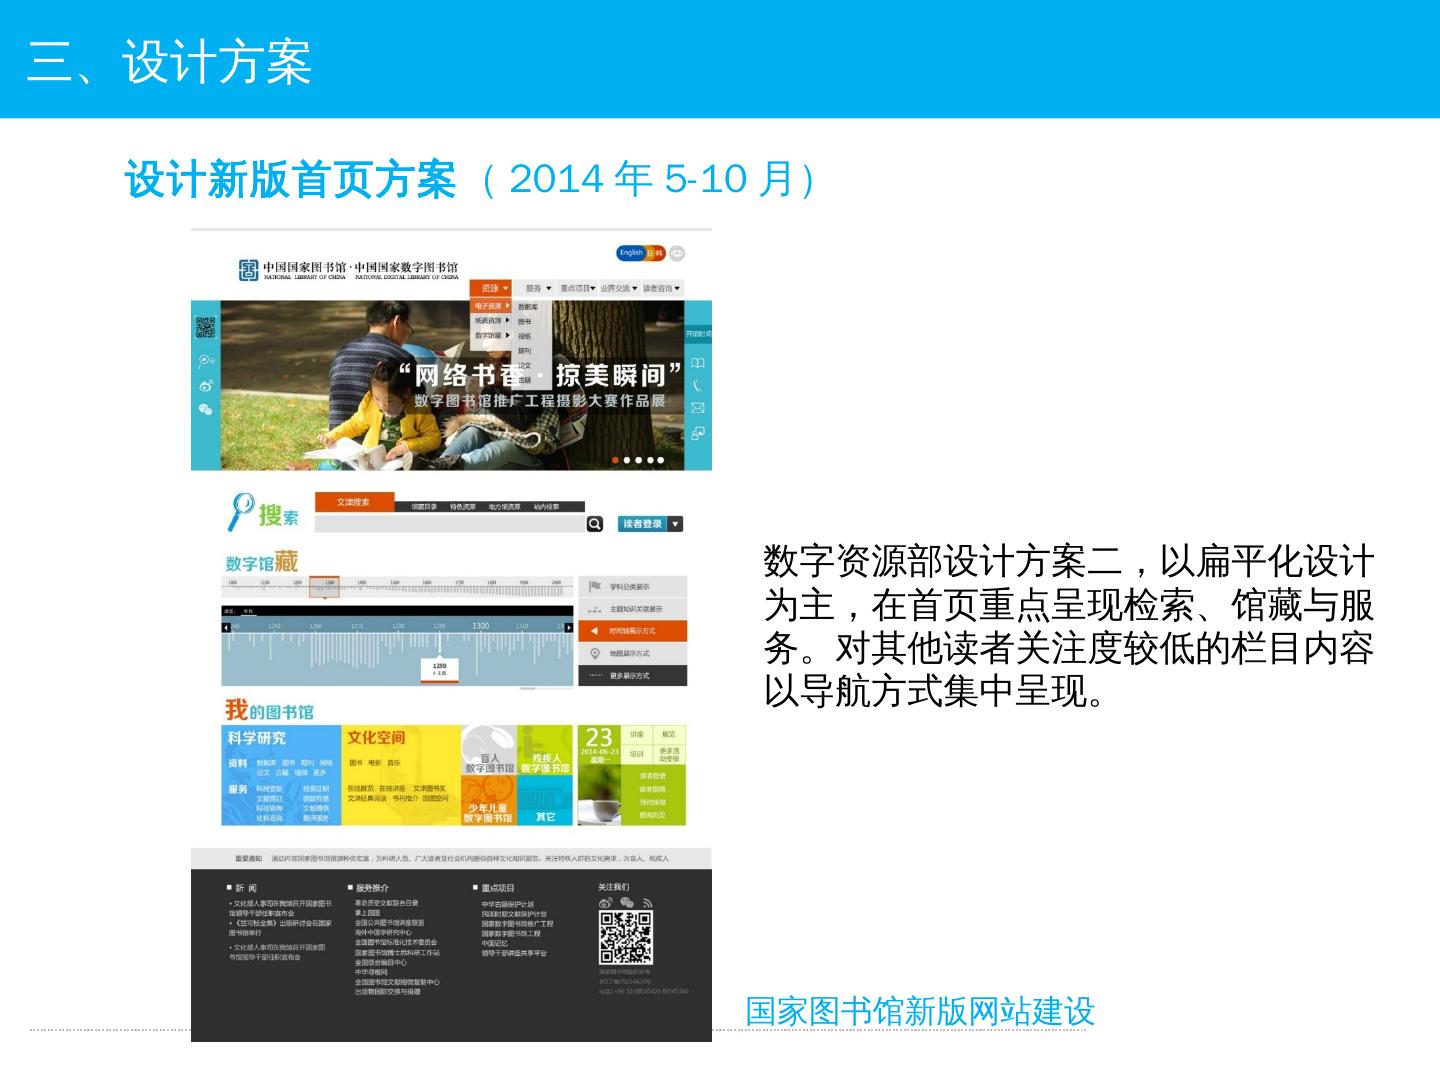This screenshot has width=1440, height=1080.
Task: Click the map pin icon for 地图展示方式
Action: [x=595, y=654]
